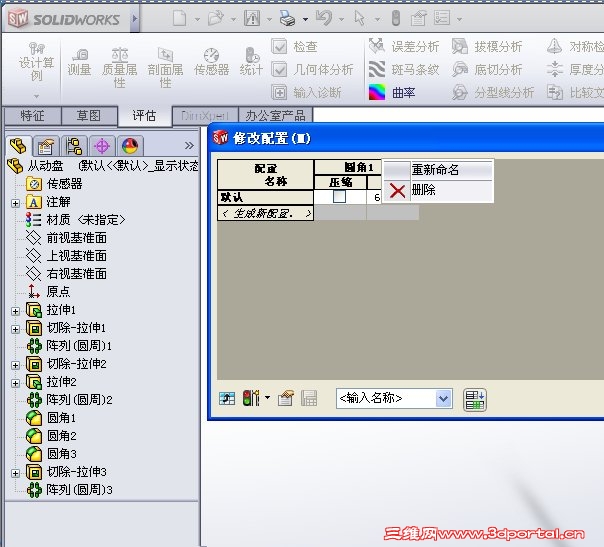Open print options dropdown arrow
Viewport: 604px width, 547px height.
click(305, 19)
